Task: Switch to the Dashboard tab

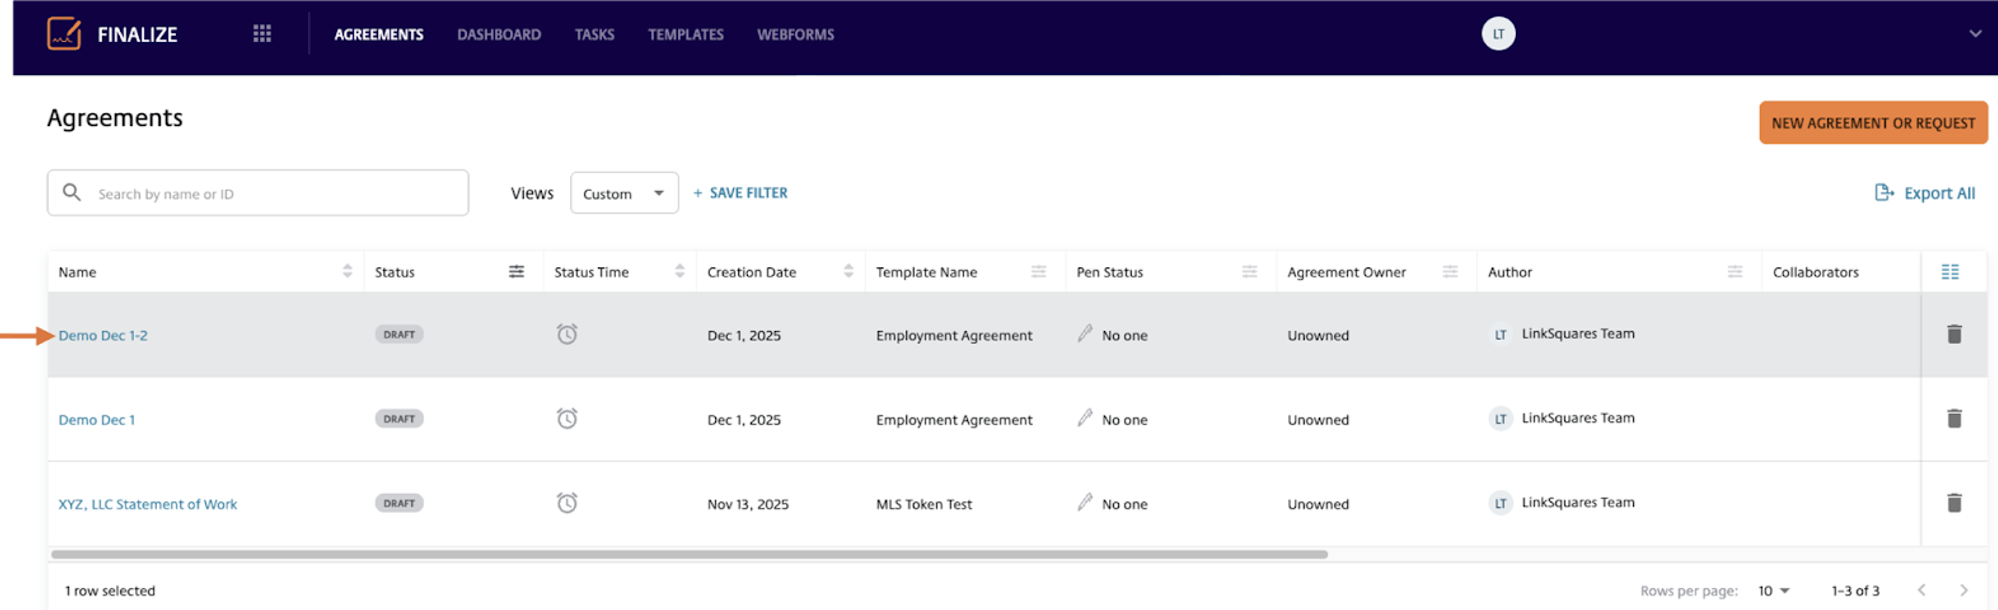Action: point(498,35)
